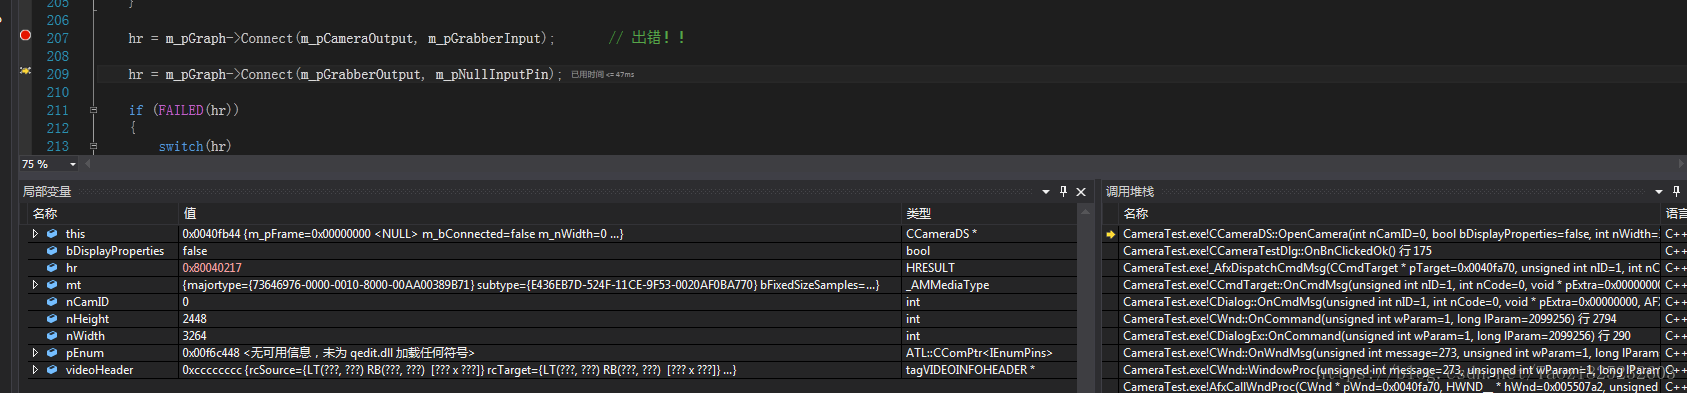
Task: Select the nWidth value 3264
Action: point(194,336)
